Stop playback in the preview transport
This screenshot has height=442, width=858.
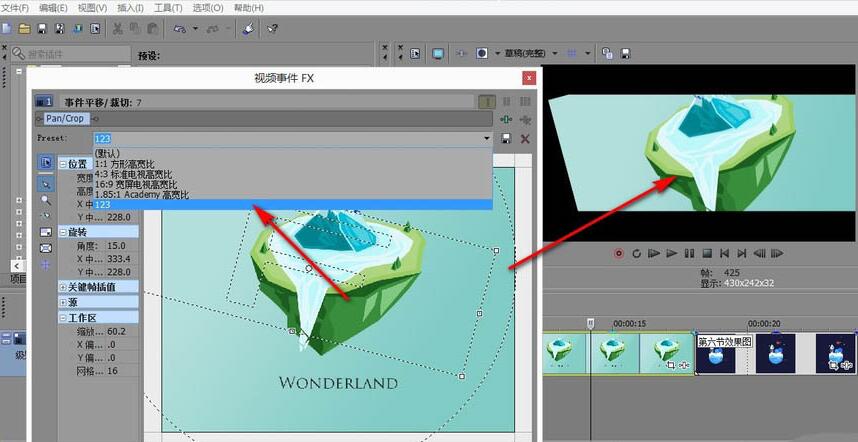point(706,254)
